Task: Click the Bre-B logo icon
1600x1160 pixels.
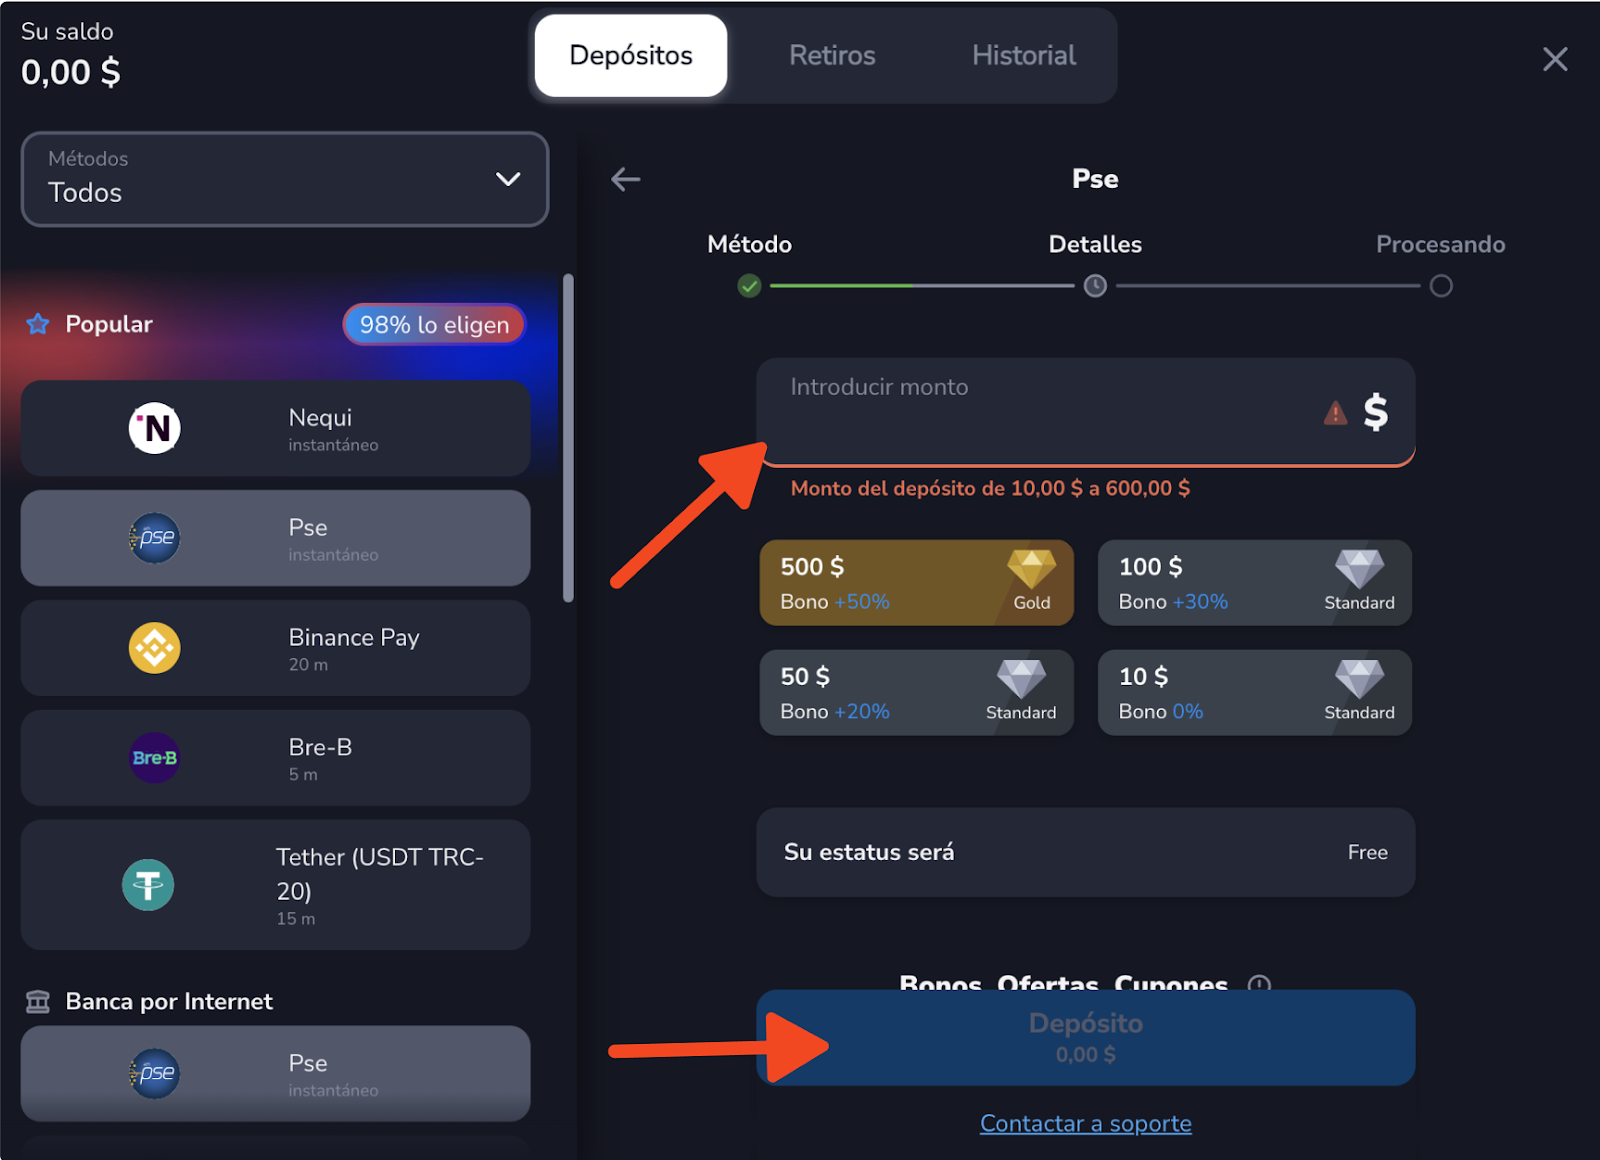Action: point(154,758)
